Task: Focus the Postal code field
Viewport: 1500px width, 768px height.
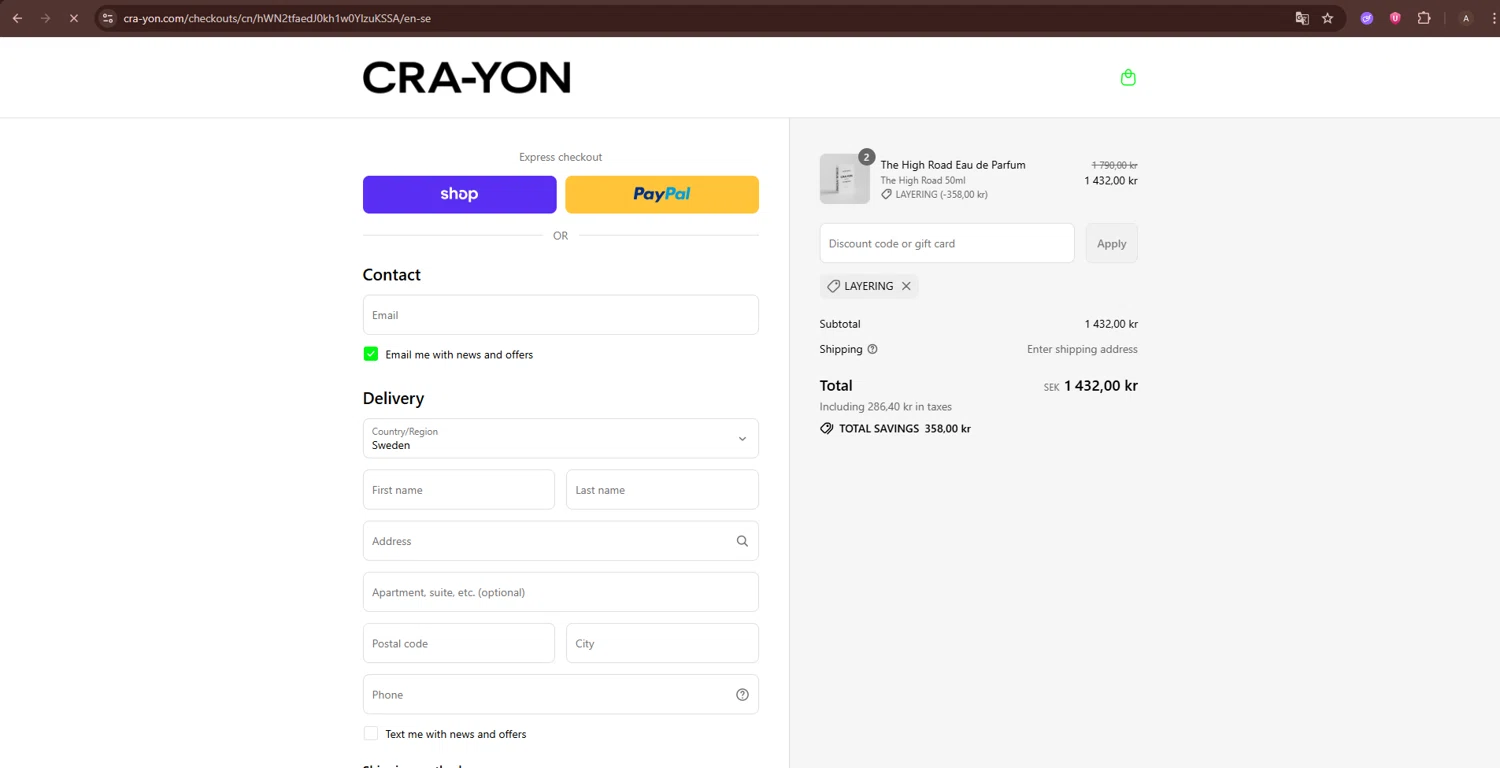Action: coord(458,643)
